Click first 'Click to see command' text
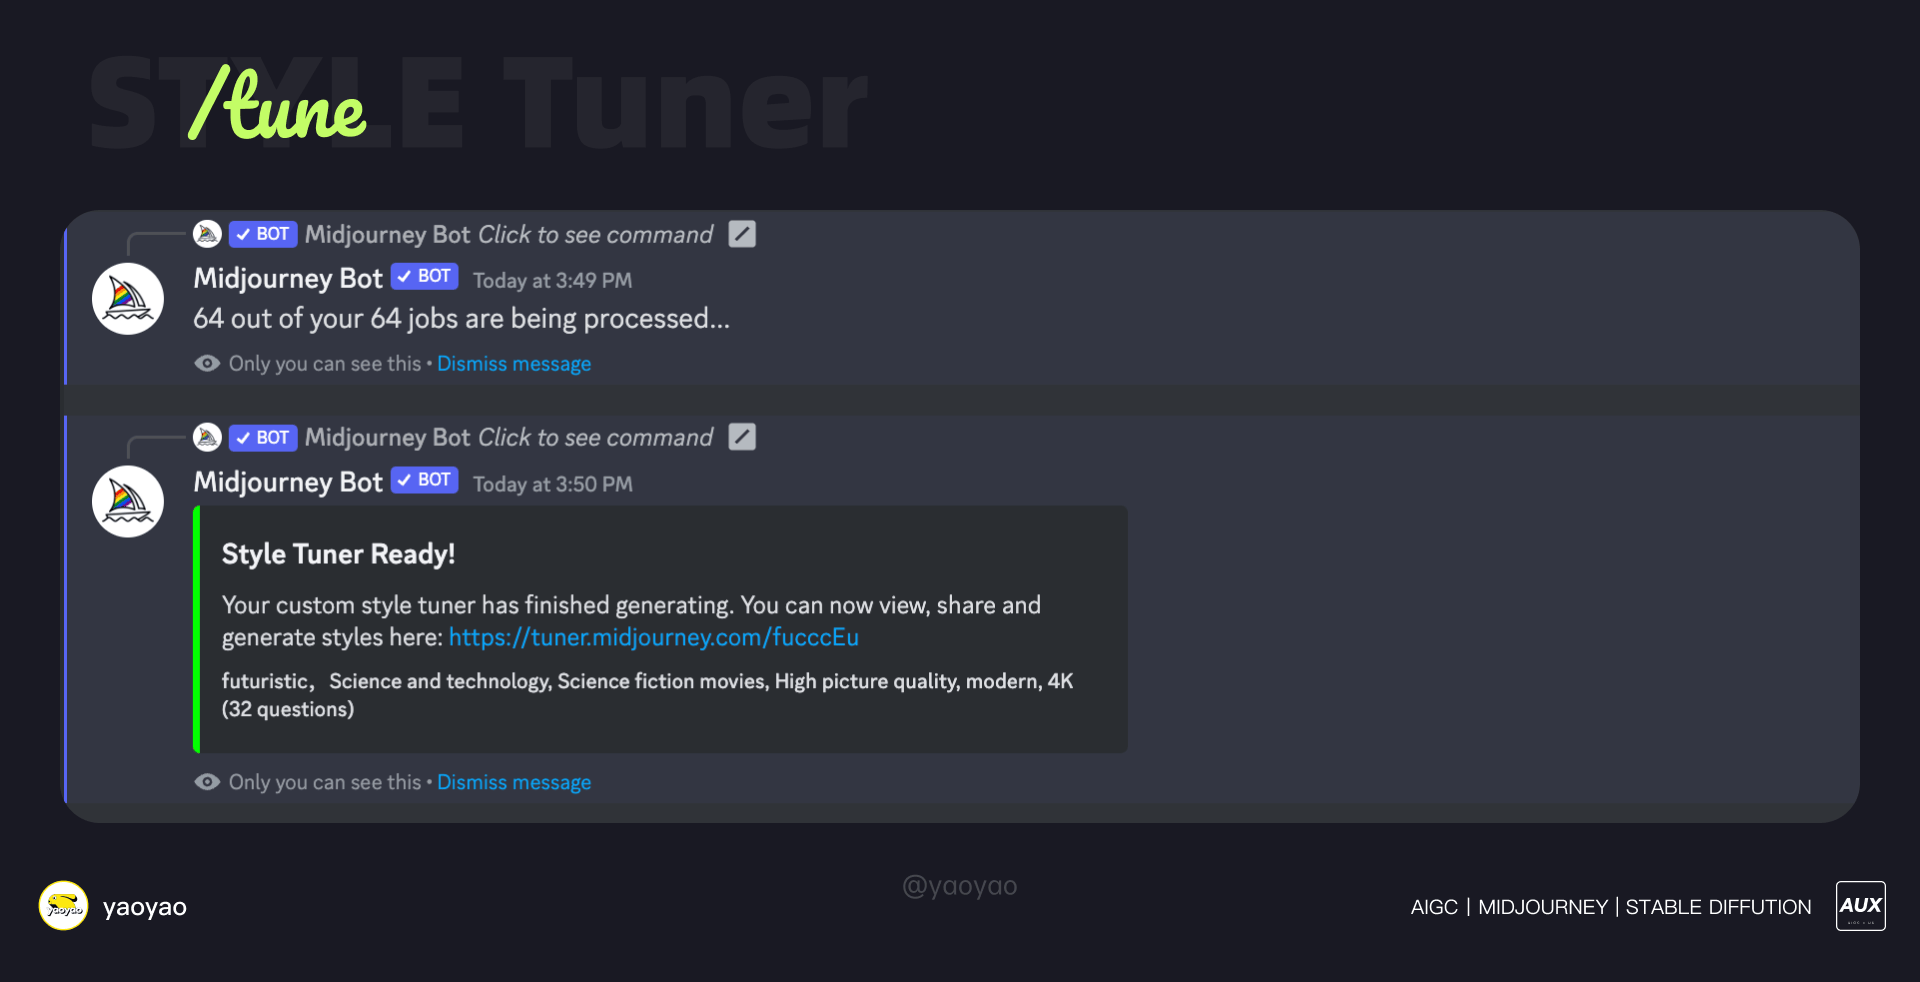This screenshot has height=982, width=1920. pos(596,235)
